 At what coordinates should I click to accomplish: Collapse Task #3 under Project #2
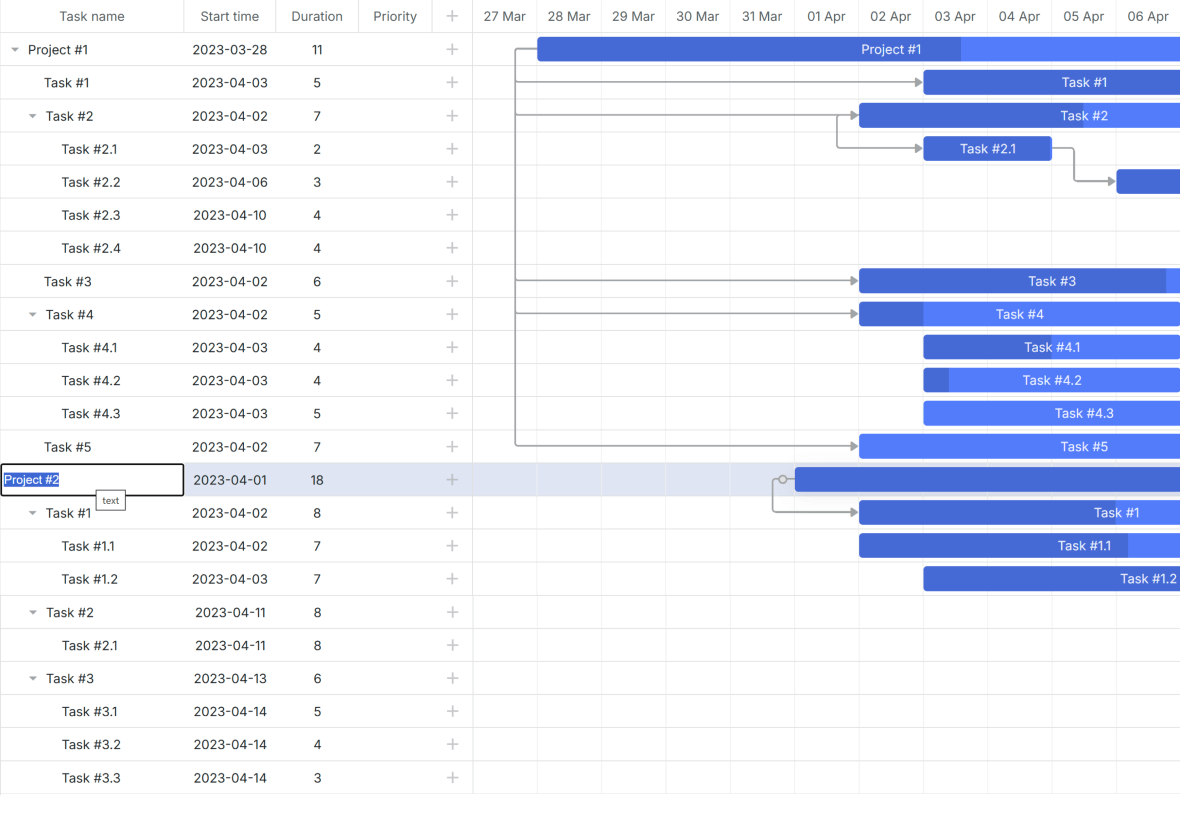[x=32, y=678]
